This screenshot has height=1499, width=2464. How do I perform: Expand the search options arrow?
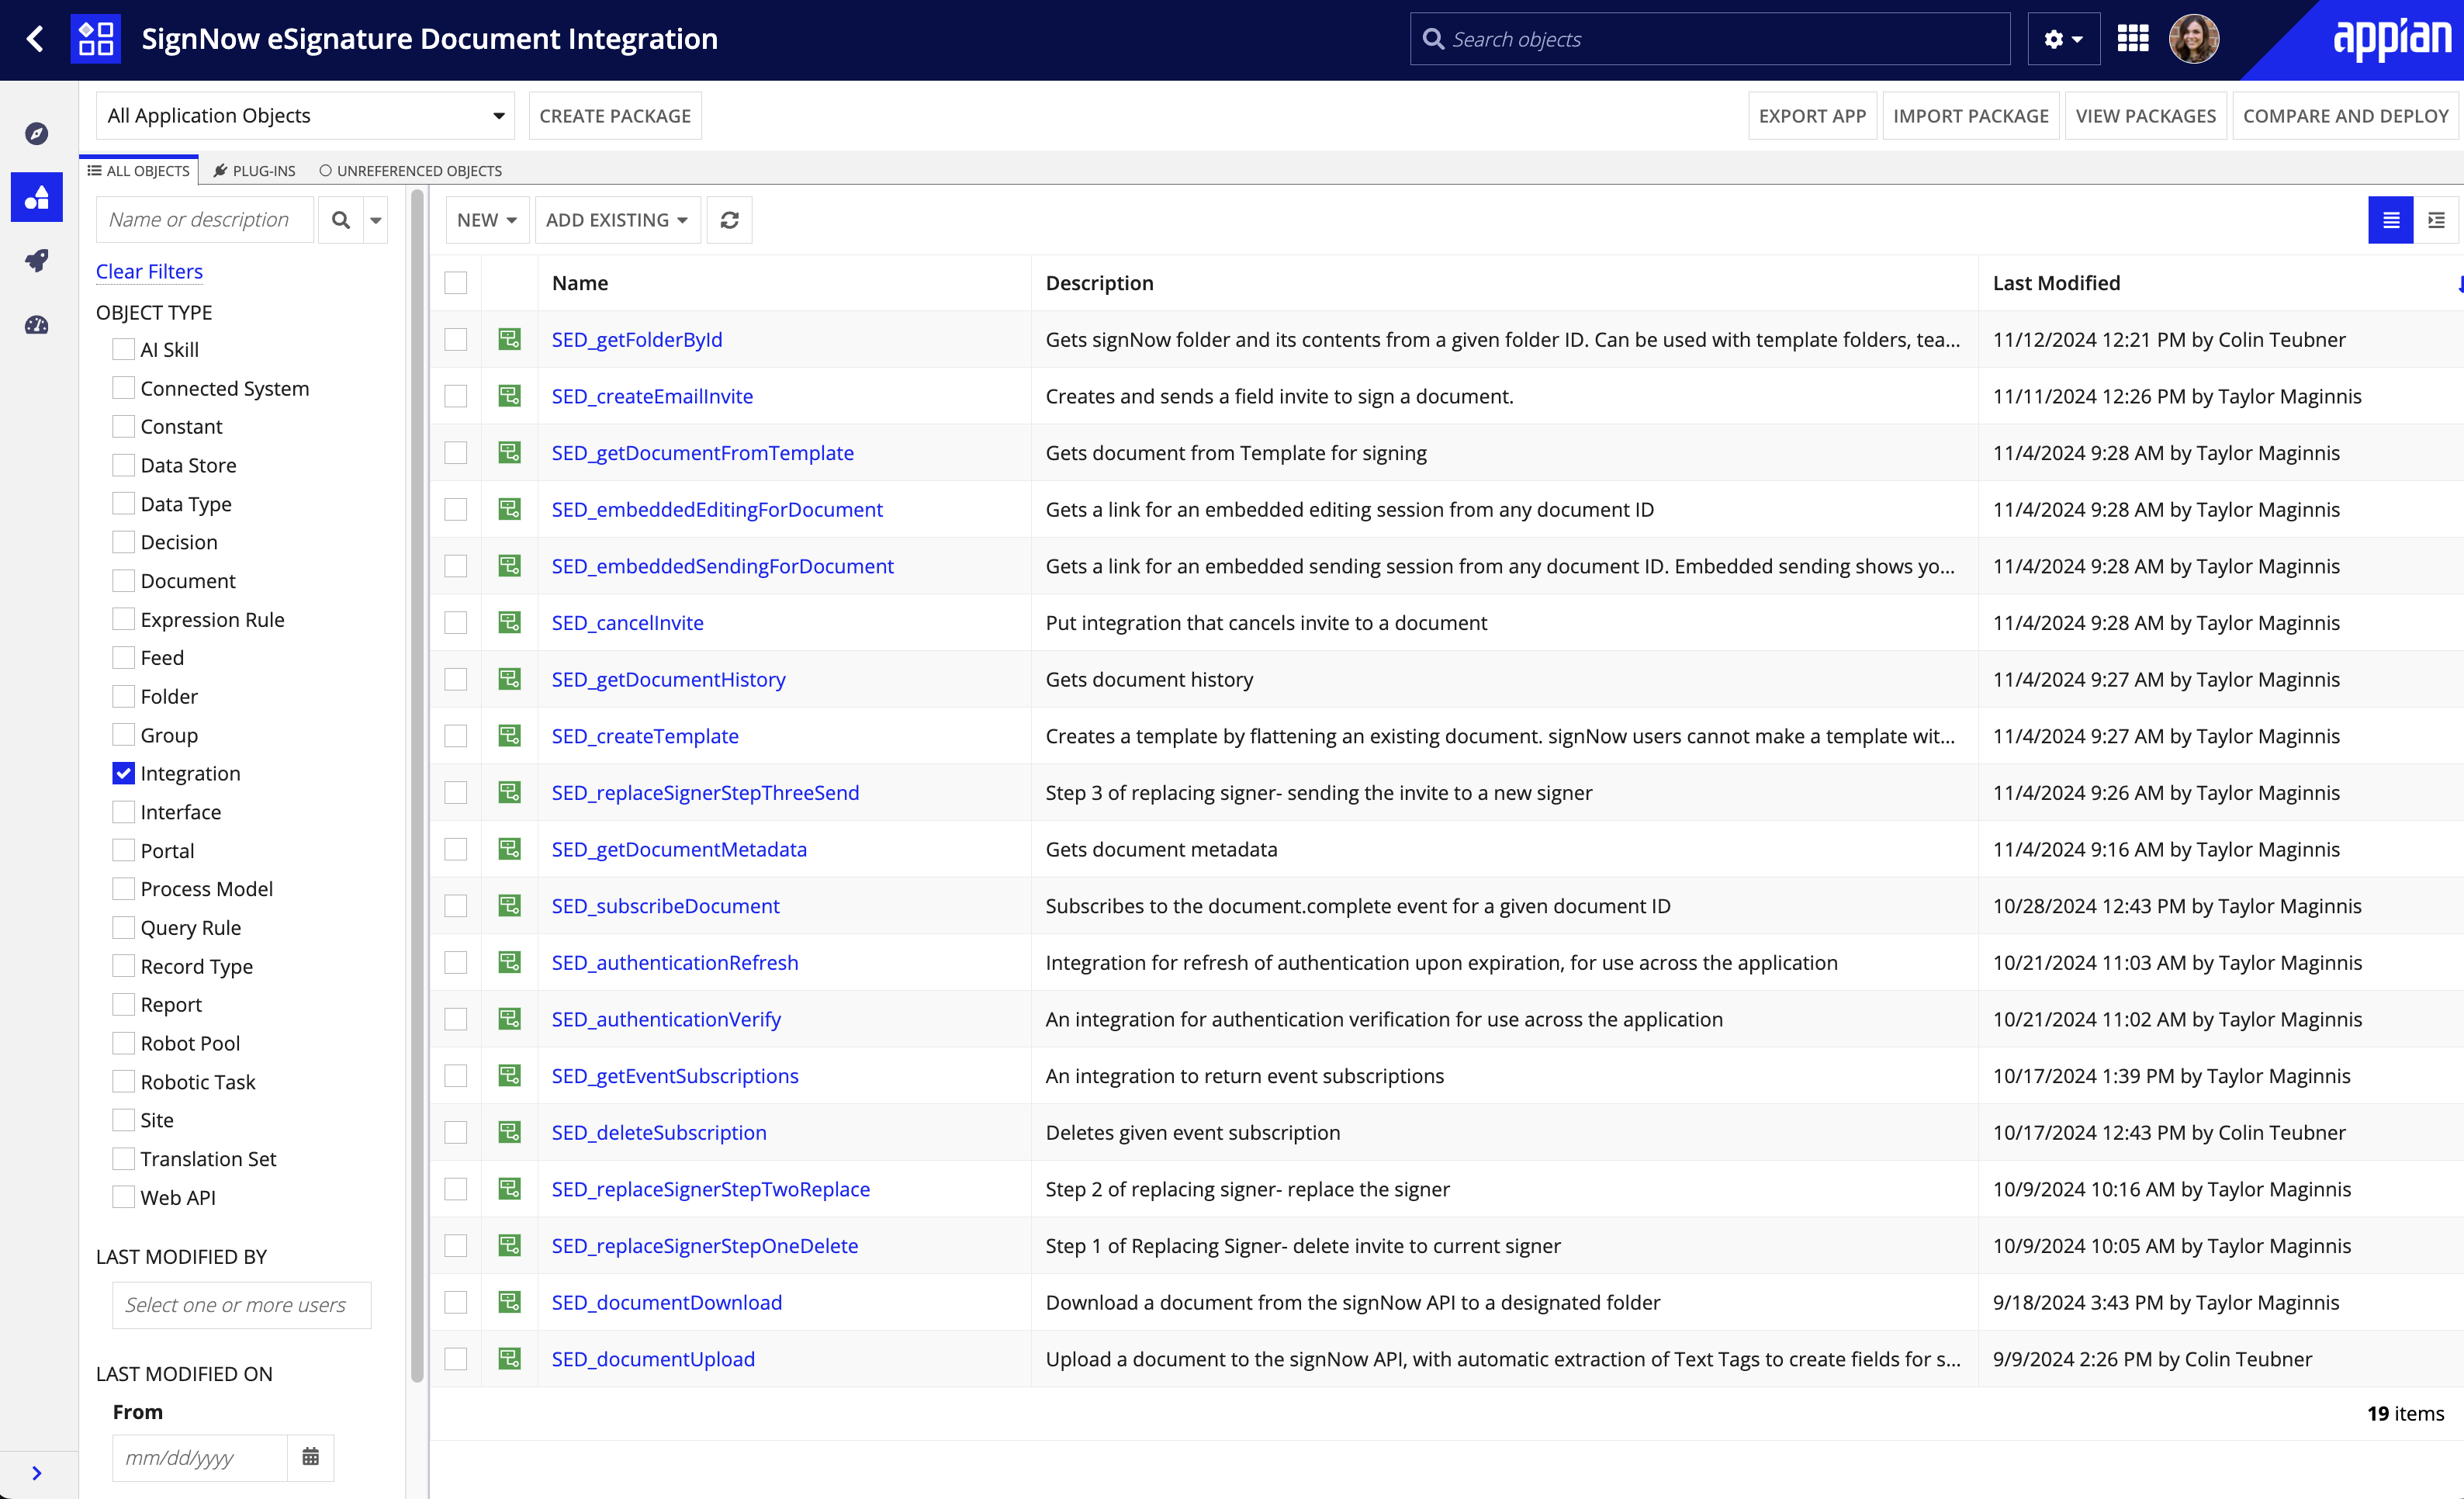pos(376,220)
